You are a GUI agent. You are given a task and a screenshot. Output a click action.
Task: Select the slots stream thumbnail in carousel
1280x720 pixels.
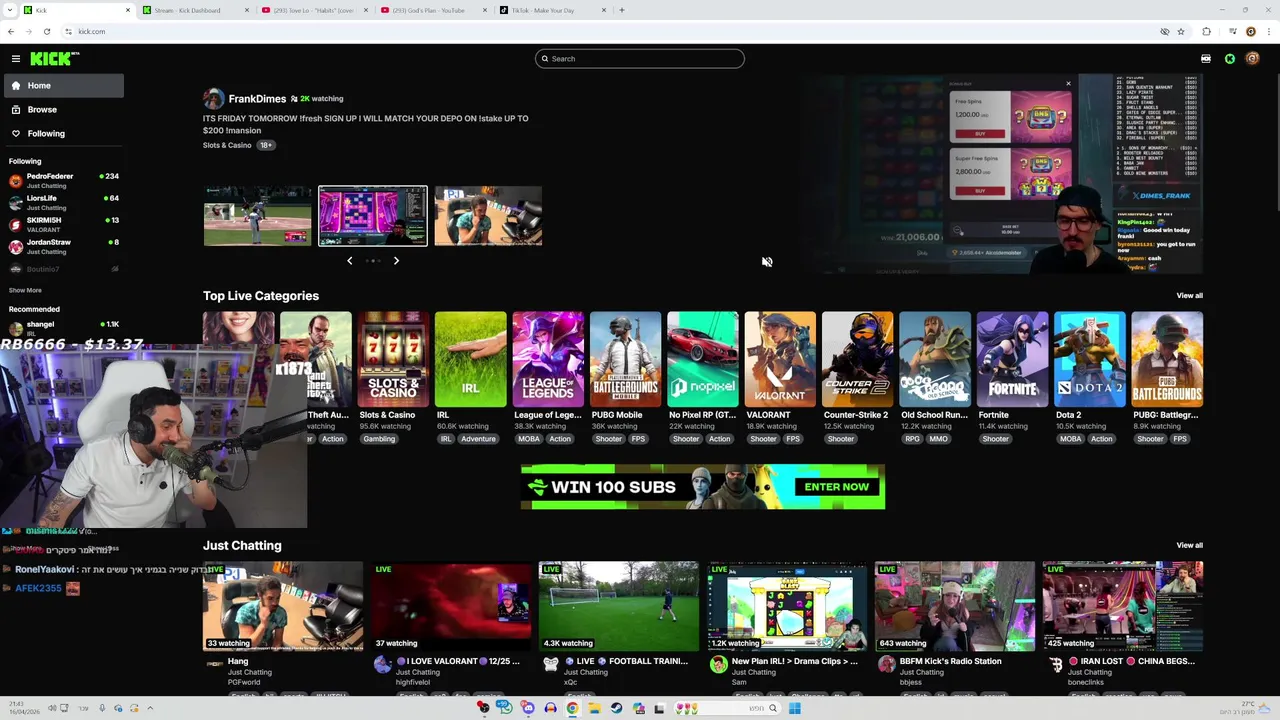[x=373, y=216]
